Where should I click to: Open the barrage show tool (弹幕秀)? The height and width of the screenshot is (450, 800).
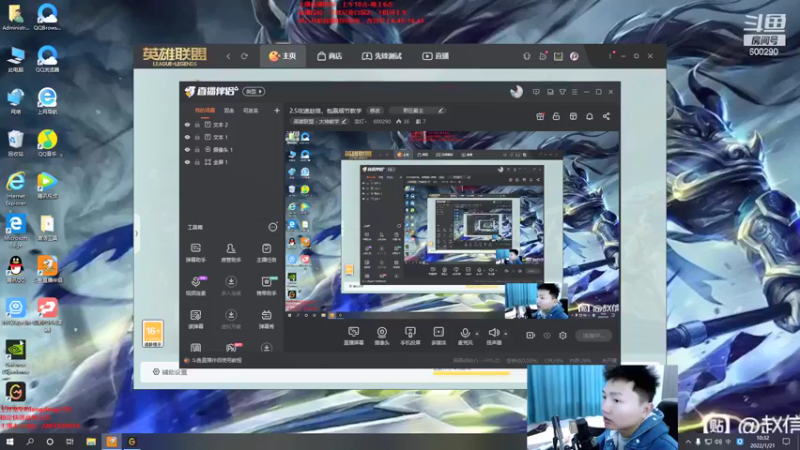266,319
